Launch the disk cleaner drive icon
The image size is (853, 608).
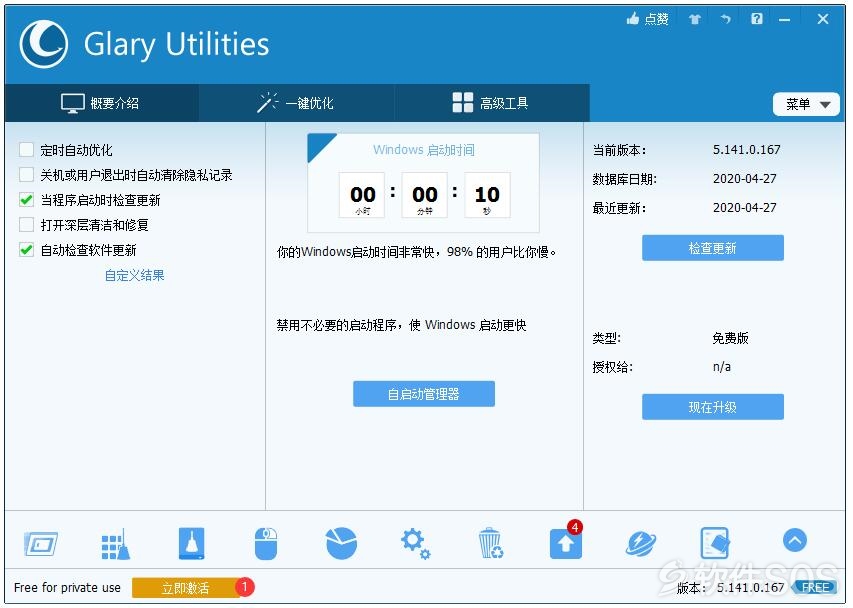[191, 543]
